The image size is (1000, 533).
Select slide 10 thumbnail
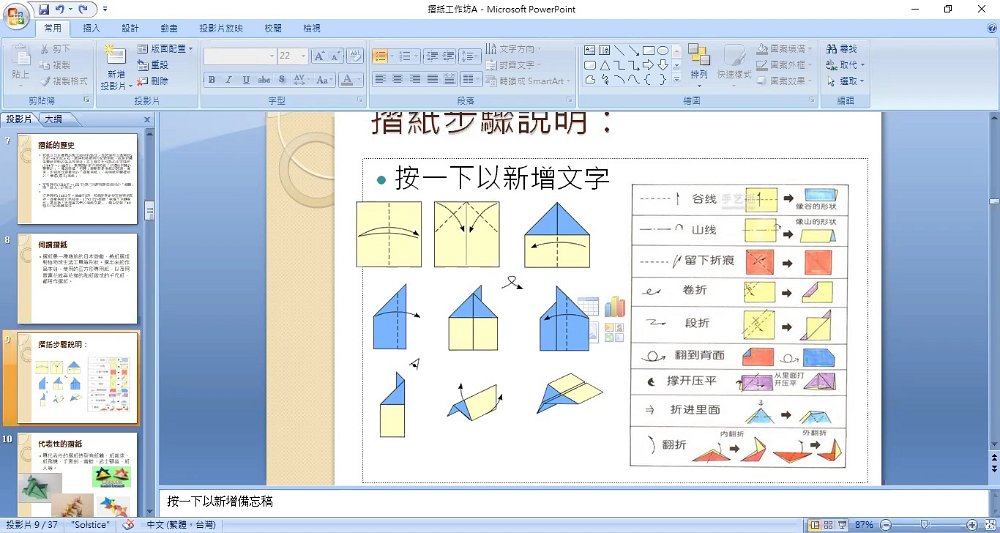click(x=78, y=475)
